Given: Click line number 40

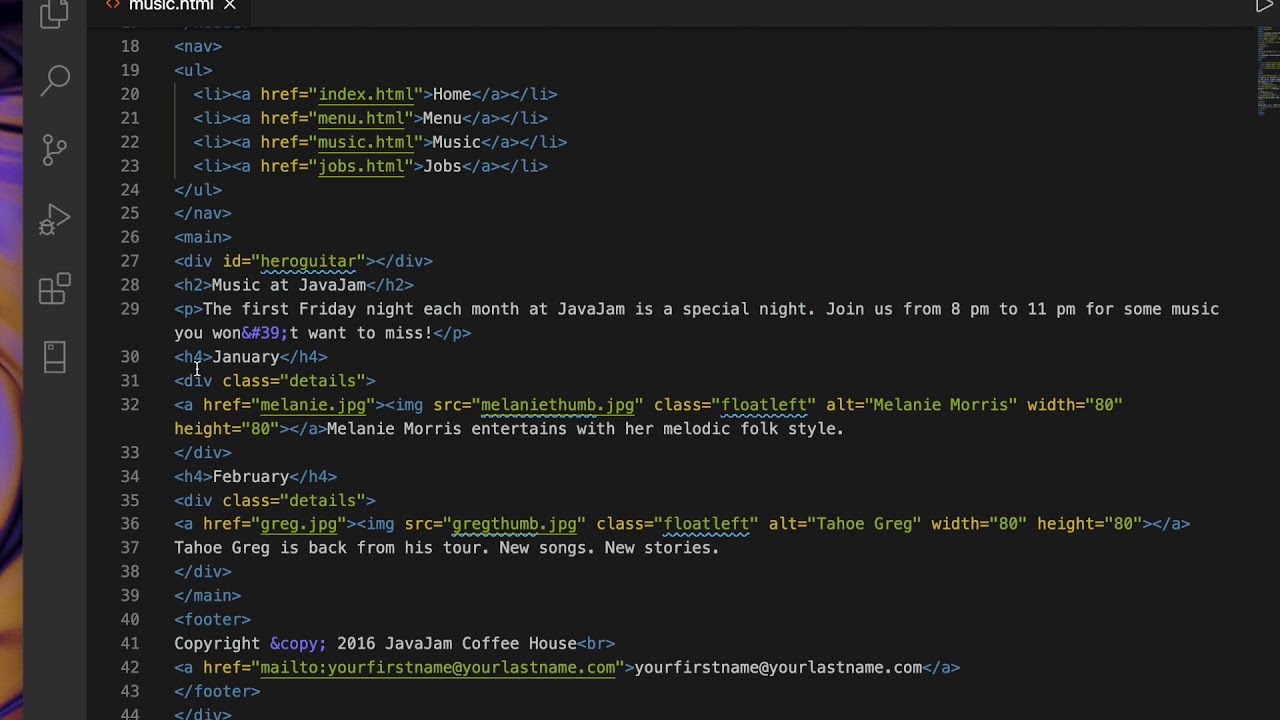Looking at the screenshot, I should [x=129, y=620].
